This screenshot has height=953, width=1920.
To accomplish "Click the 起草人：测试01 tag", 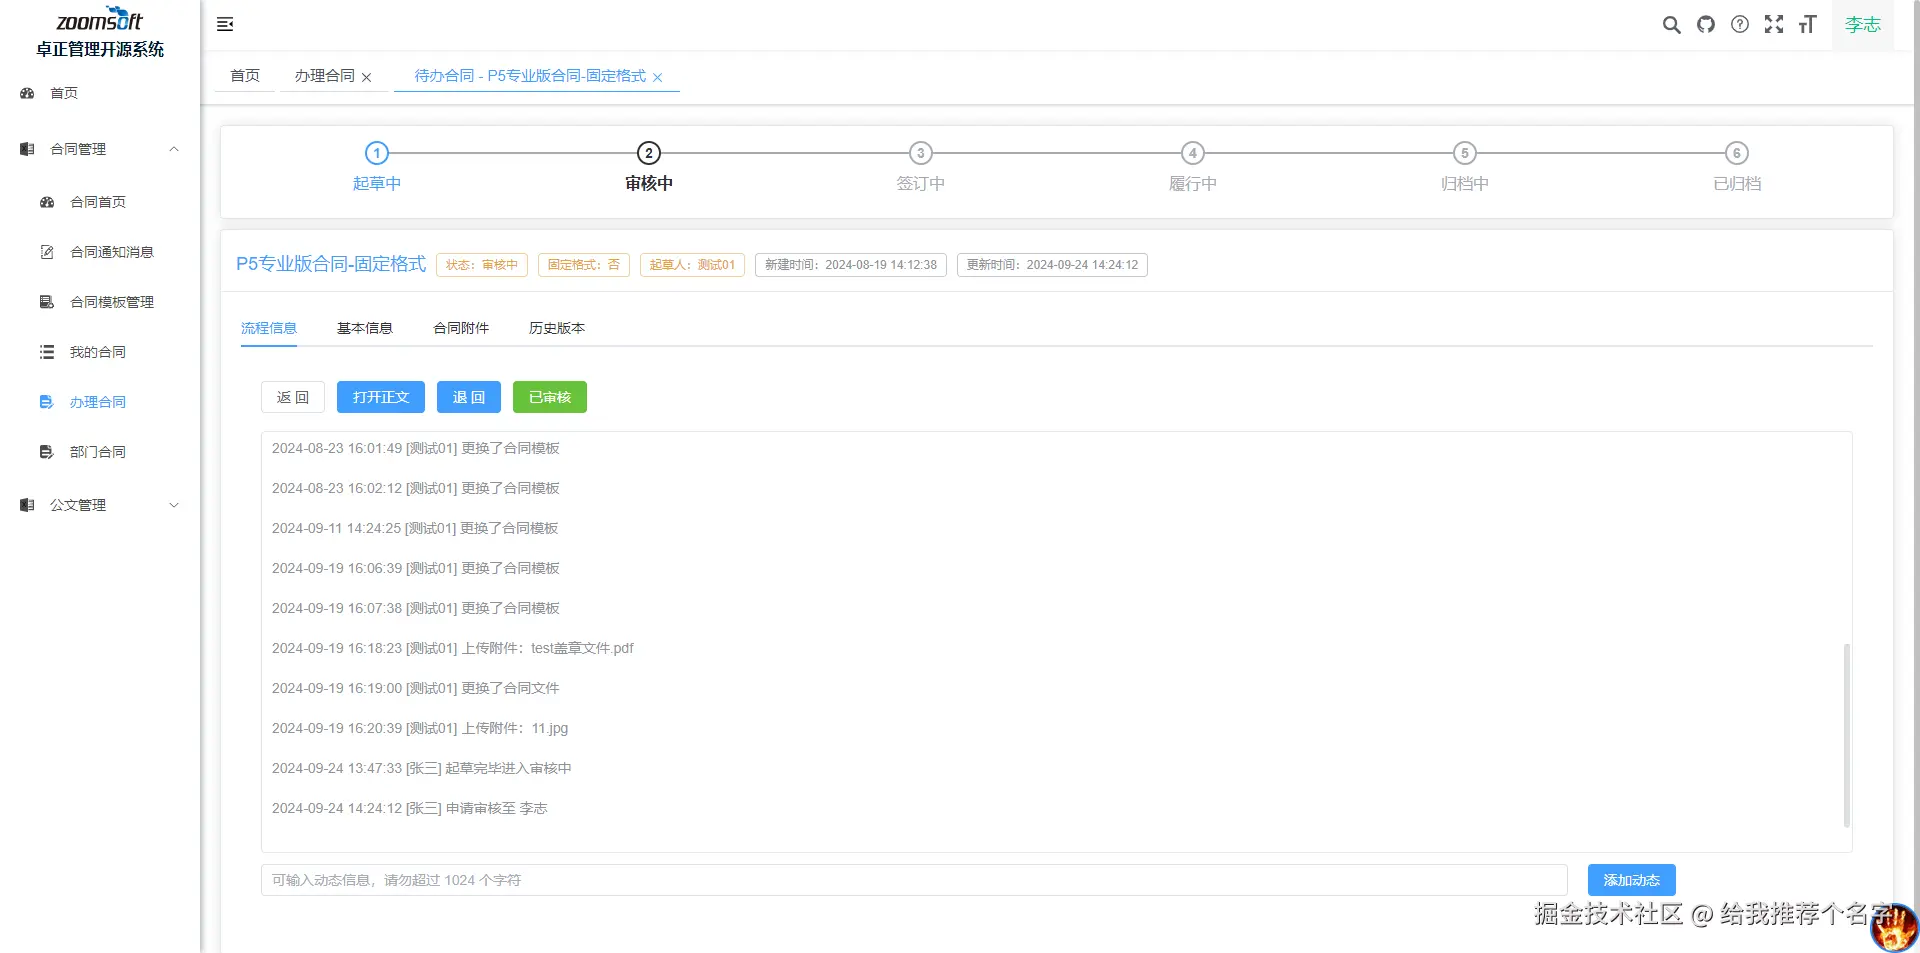I will point(692,265).
